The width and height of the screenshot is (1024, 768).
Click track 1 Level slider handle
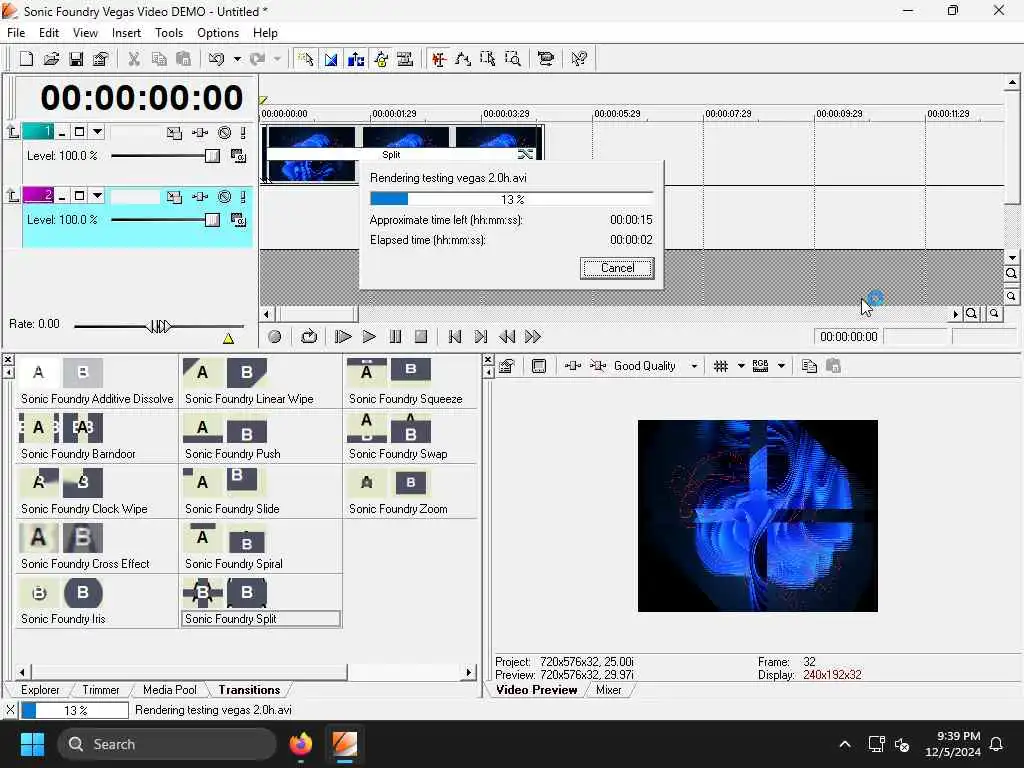212,156
